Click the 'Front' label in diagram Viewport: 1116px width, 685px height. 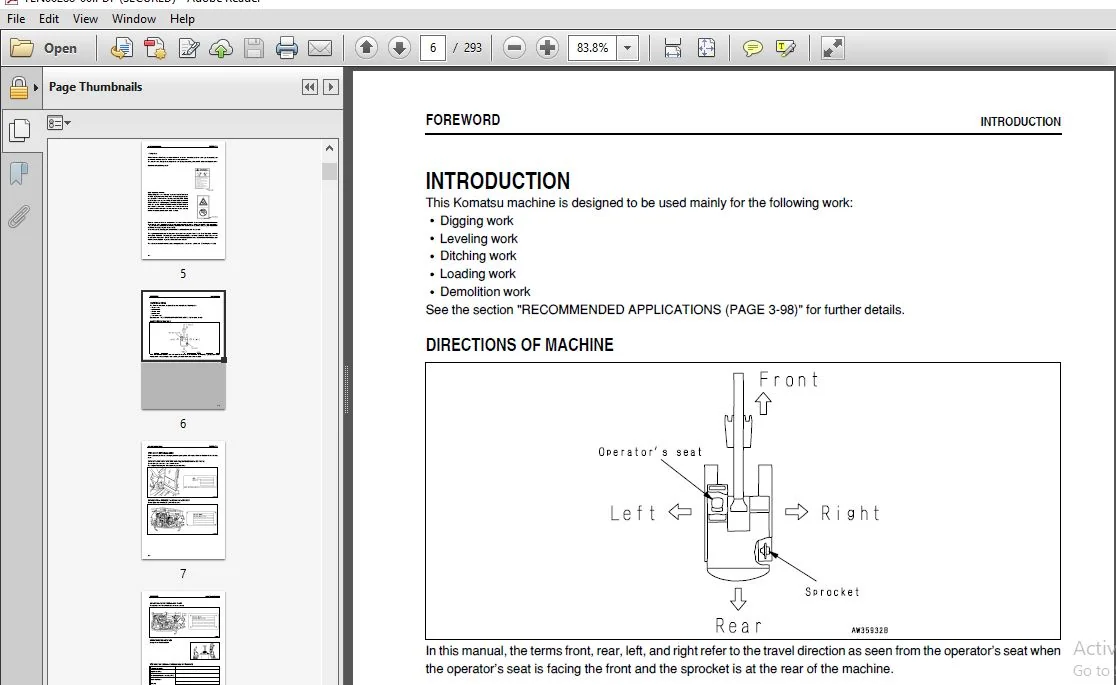(789, 380)
